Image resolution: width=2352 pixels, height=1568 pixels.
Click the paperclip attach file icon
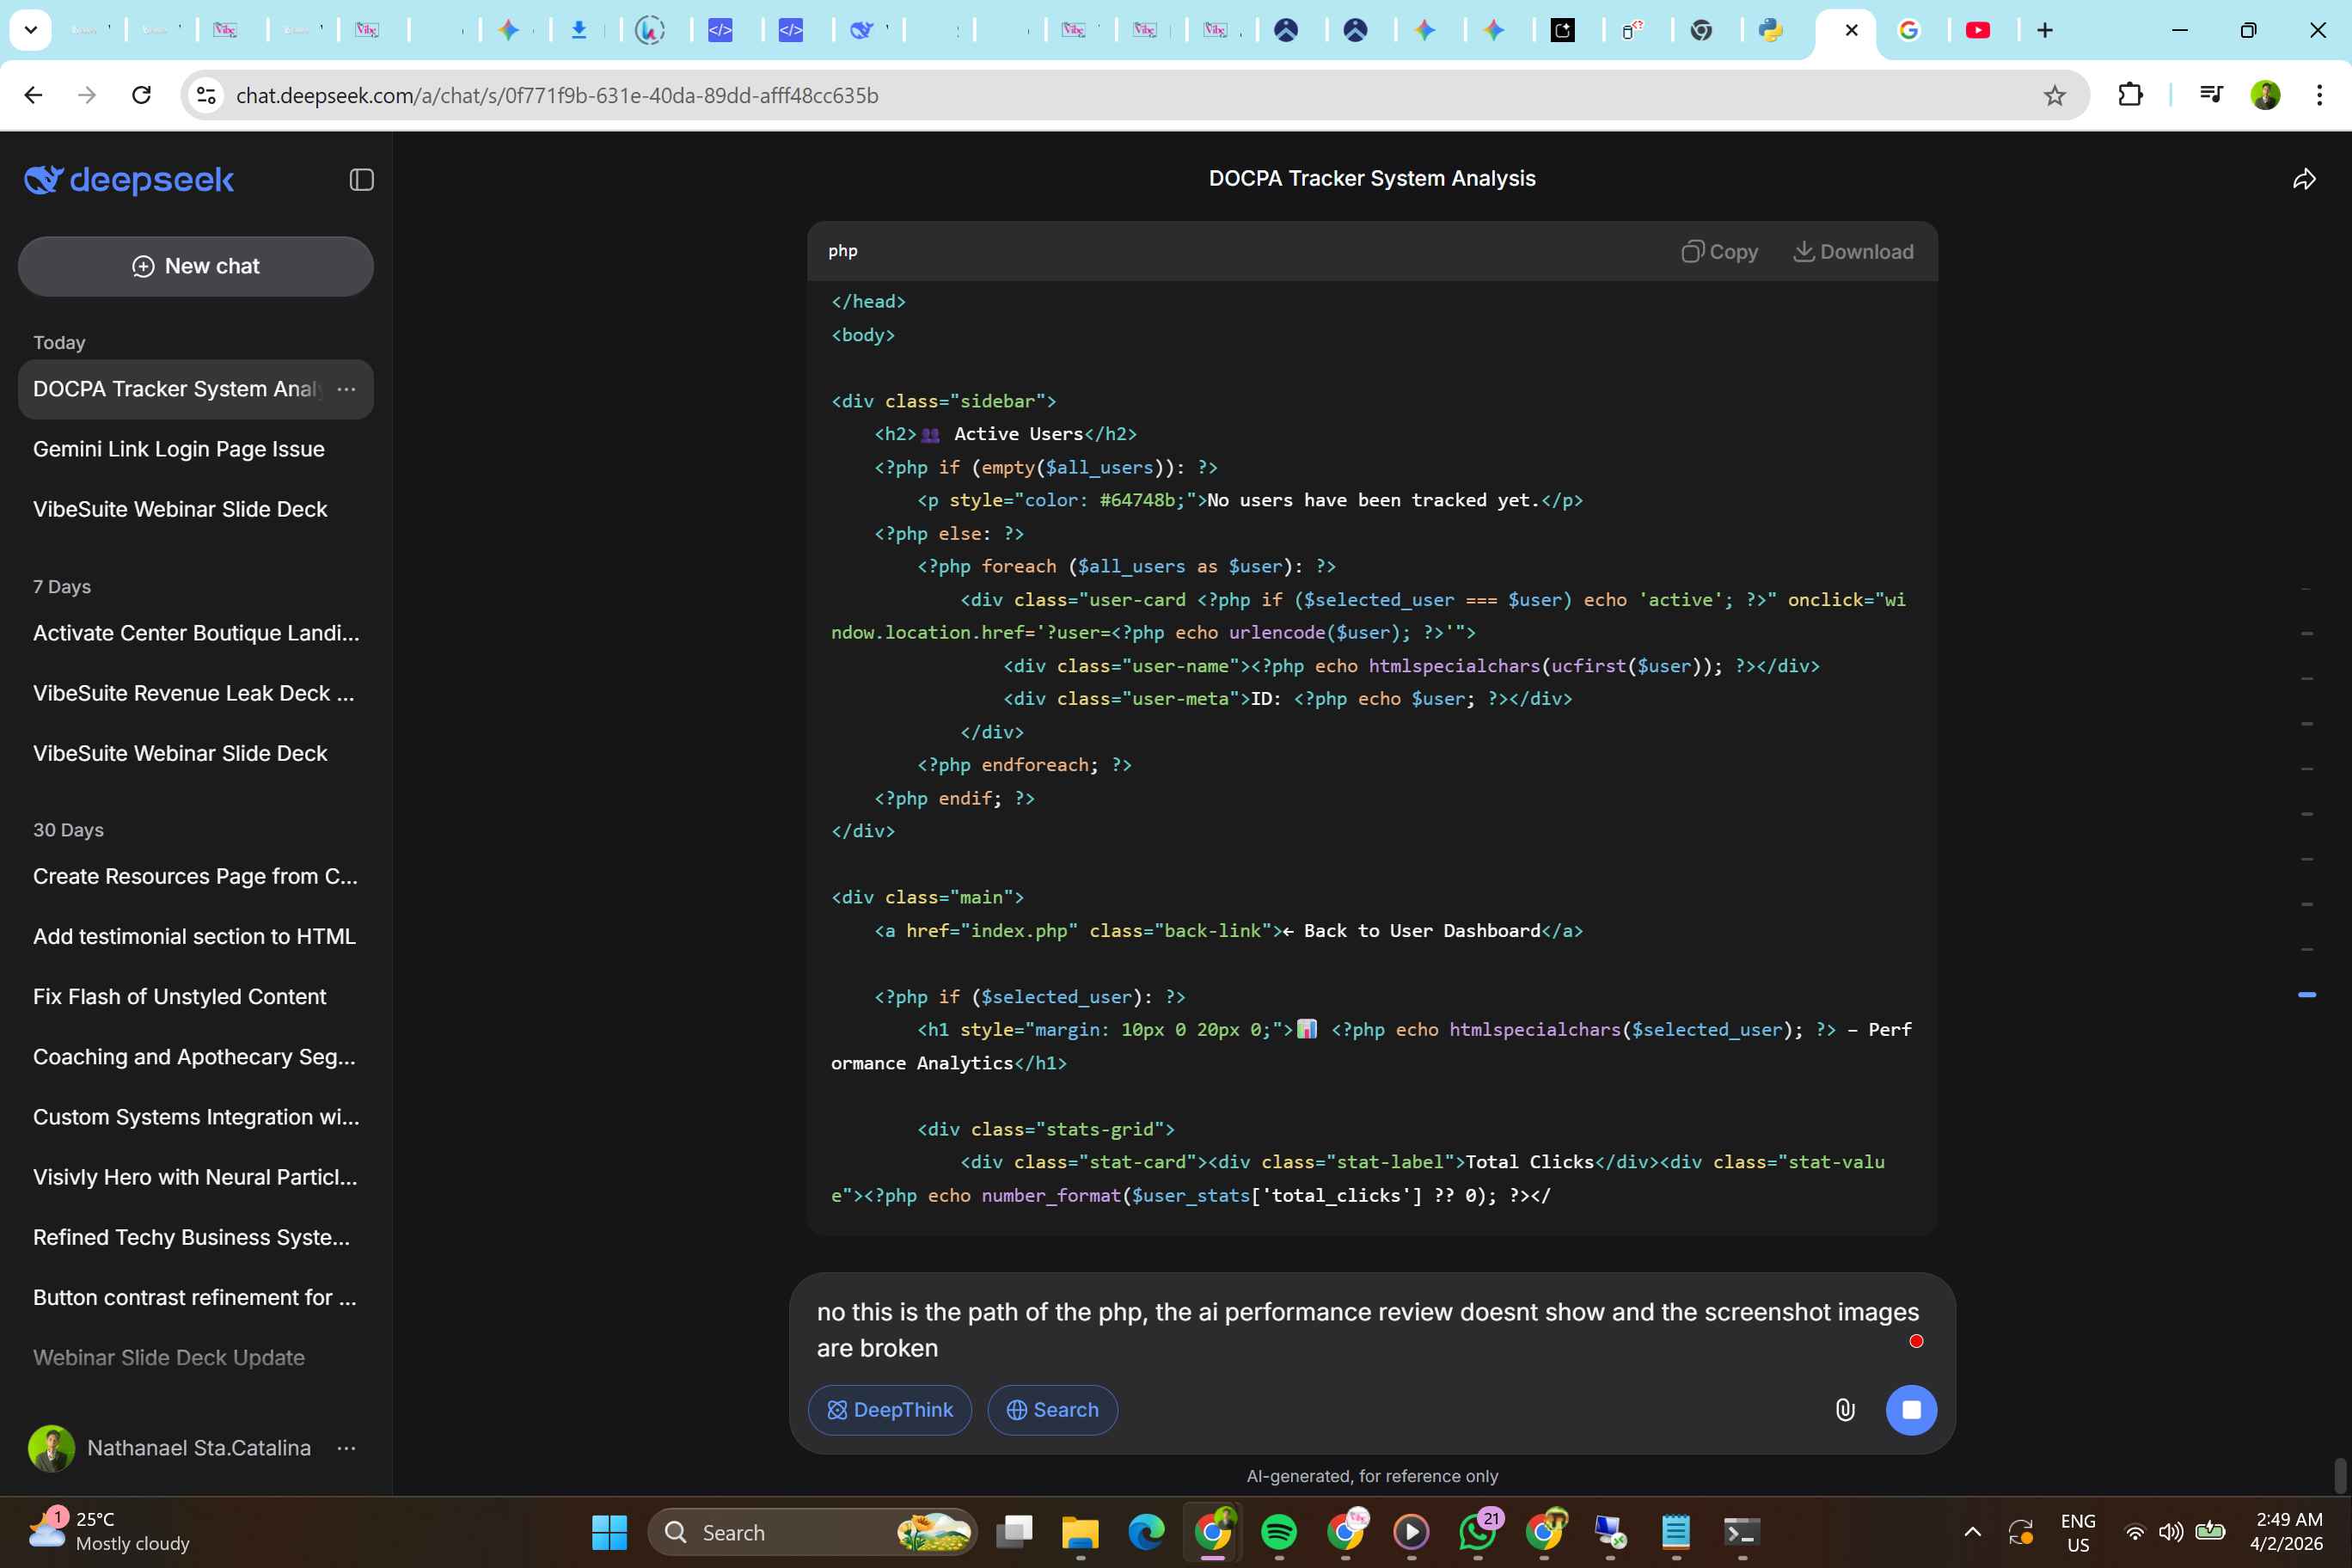click(1845, 1410)
